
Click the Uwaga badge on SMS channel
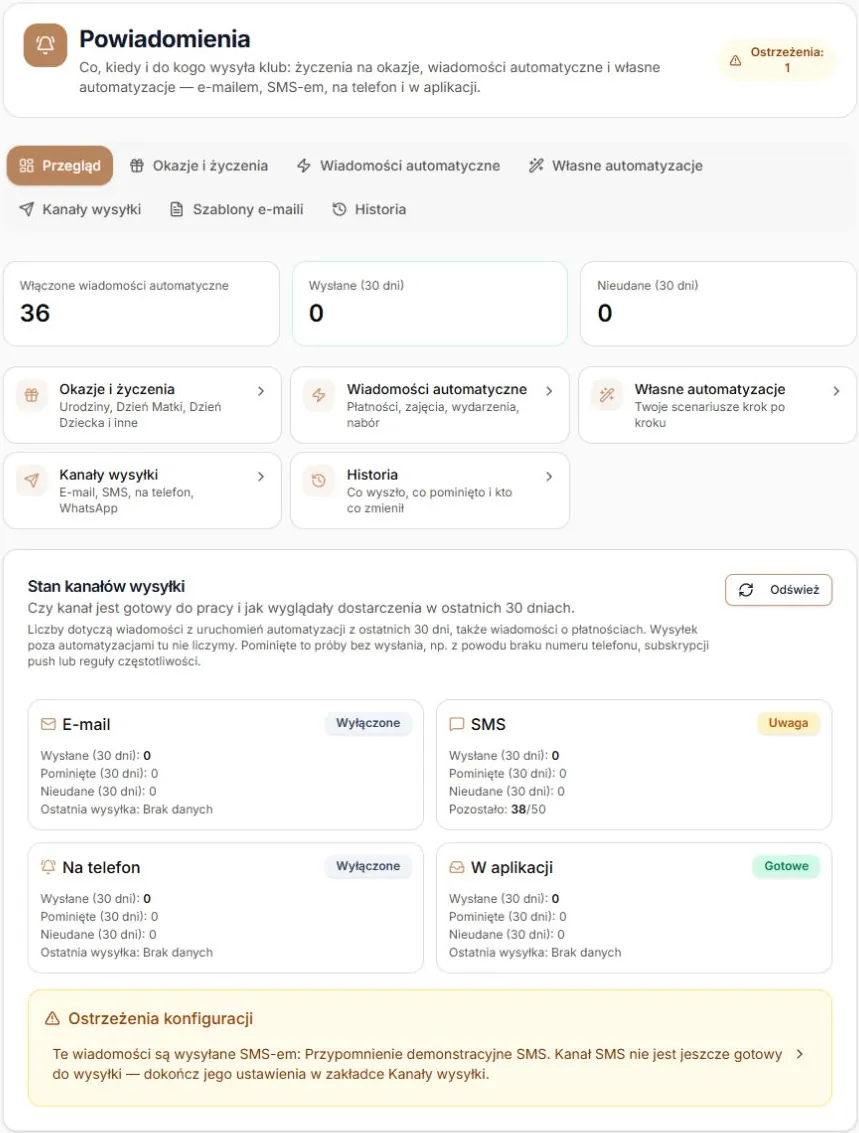coord(788,723)
